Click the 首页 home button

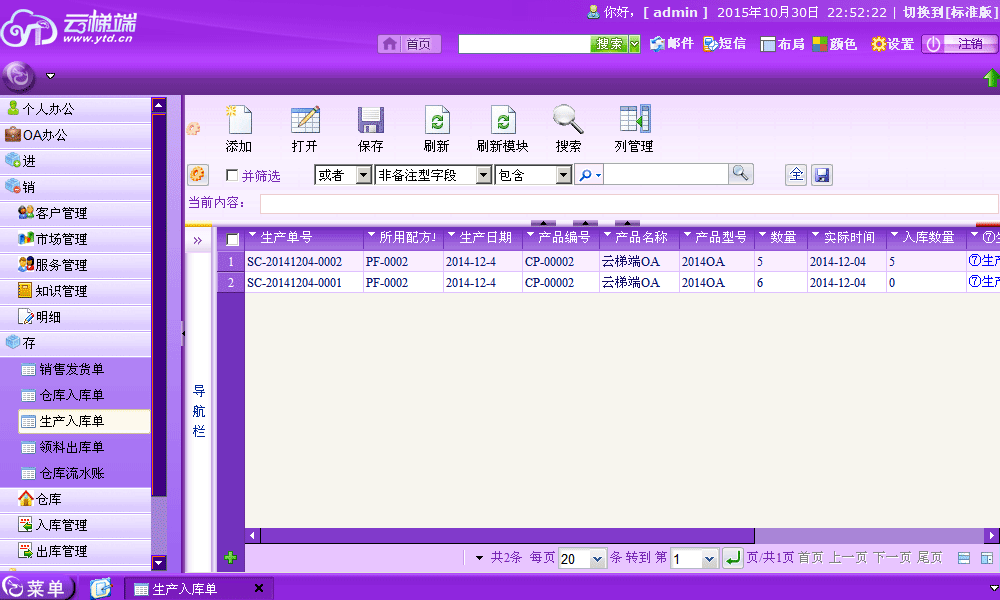pos(409,44)
